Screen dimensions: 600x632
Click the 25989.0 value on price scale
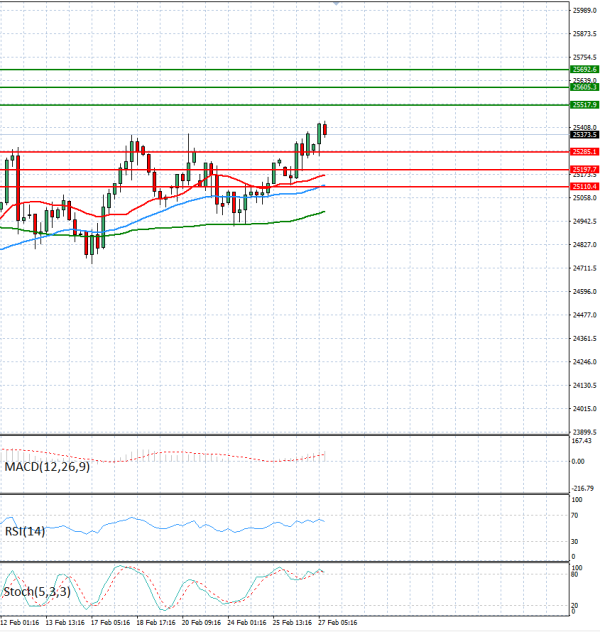[584, 11]
